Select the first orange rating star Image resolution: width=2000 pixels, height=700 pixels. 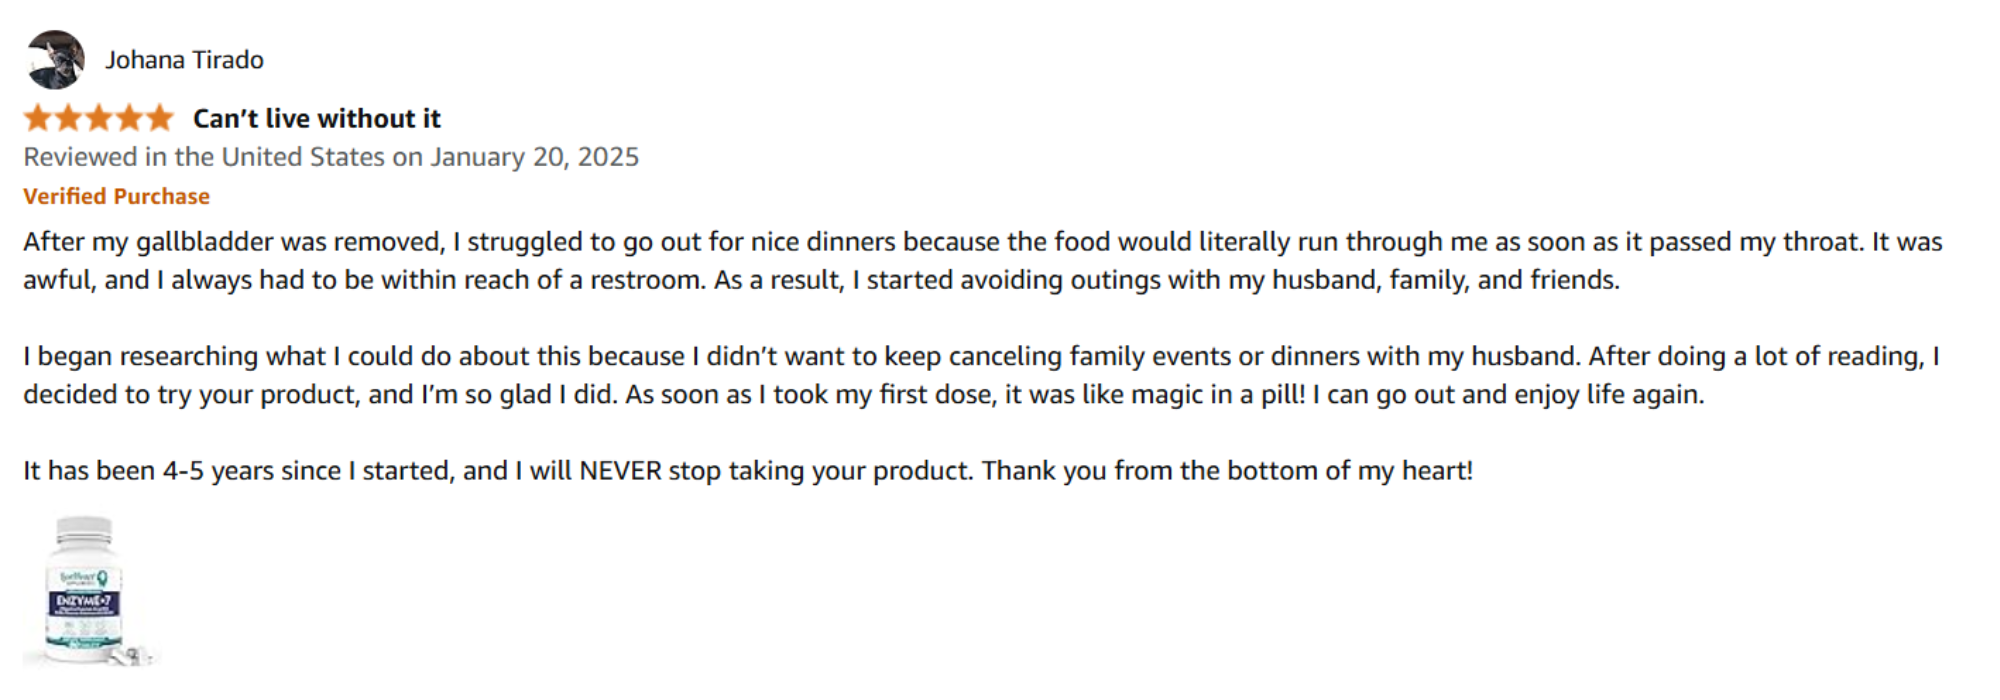click(x=38, y=118)
